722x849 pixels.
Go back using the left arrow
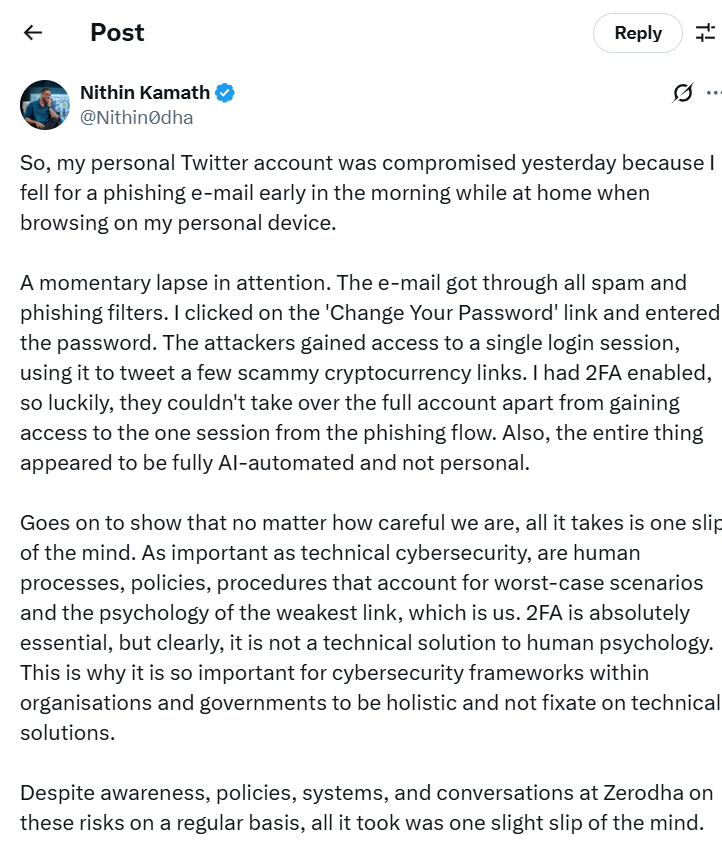(x=33, y=33)
